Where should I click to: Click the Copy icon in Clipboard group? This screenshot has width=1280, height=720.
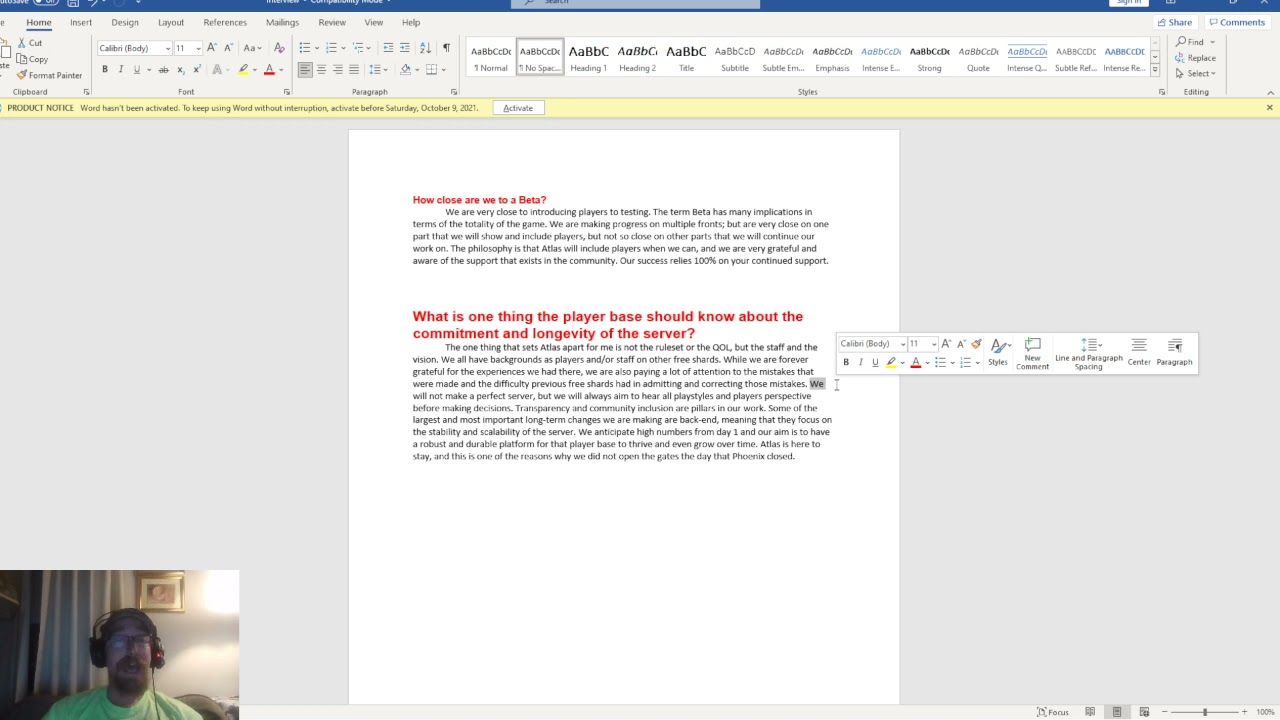[x=22, y=59]
